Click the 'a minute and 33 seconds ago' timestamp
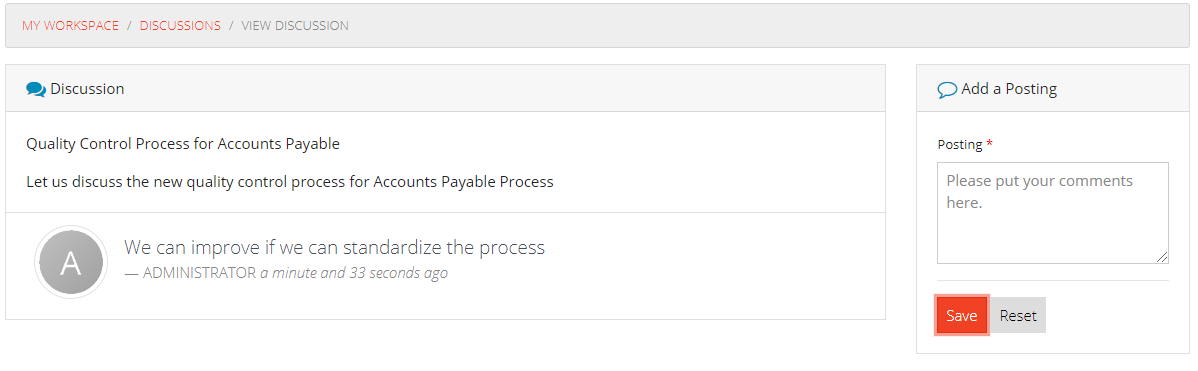 click(x=354, y=273)
